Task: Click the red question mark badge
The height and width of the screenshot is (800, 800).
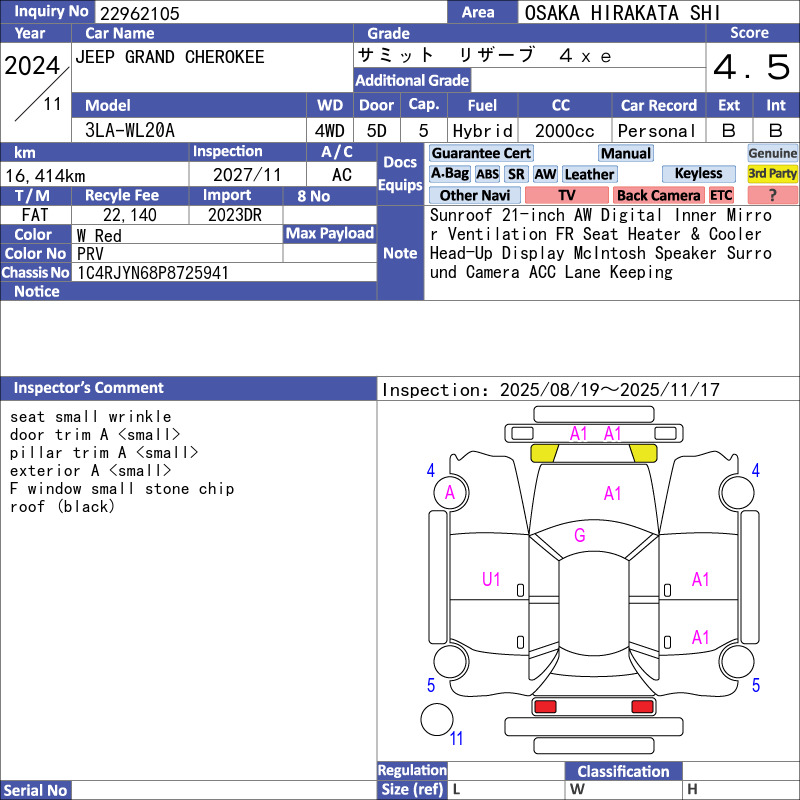Action: pyautogui.click(x=772, y=196)
